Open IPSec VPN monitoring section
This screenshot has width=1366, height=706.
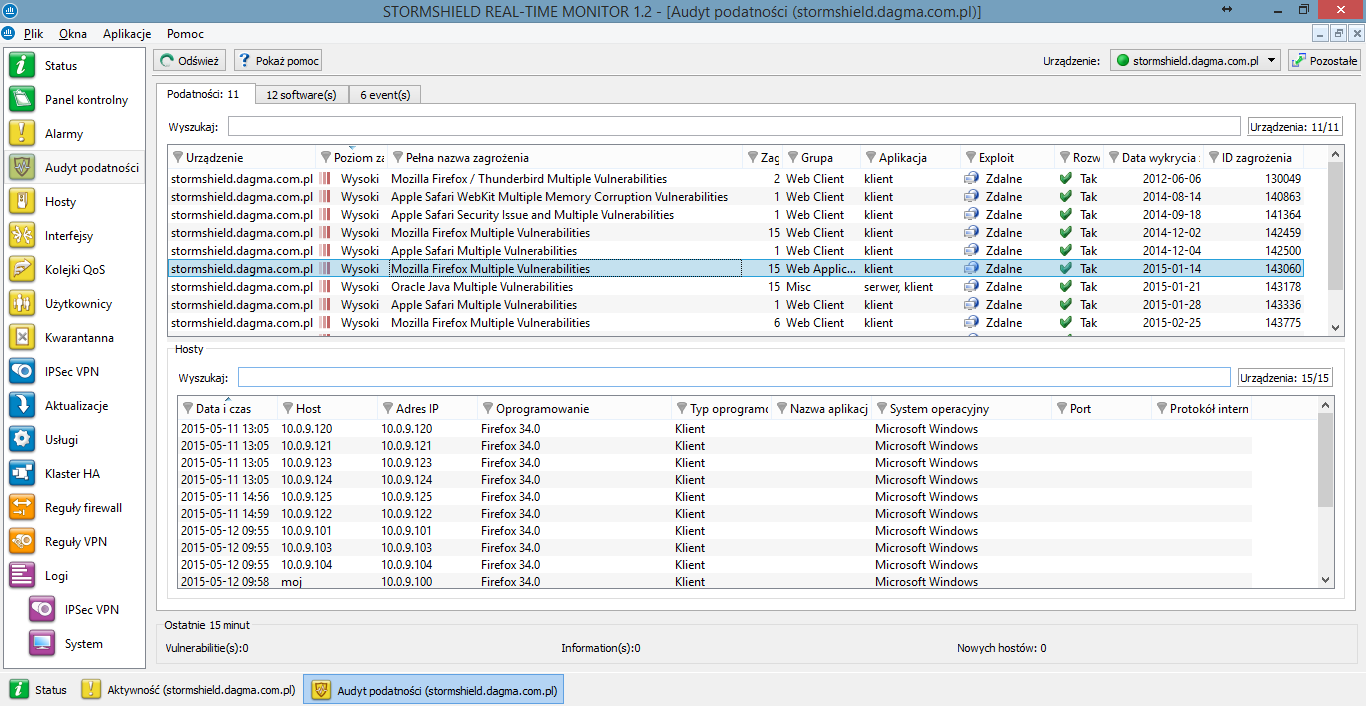(x=75, y=372)
